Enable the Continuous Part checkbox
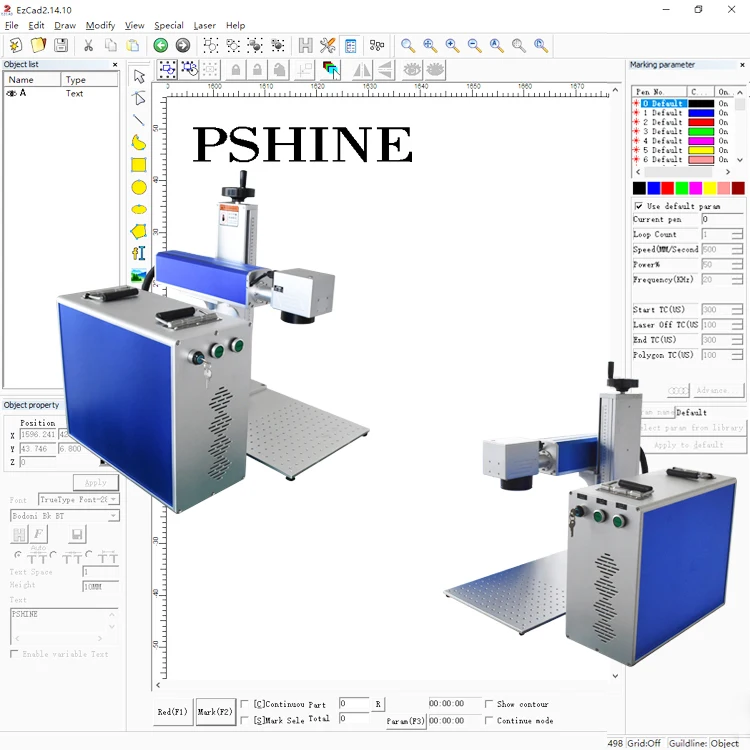The height and width of the screenshot is (750, 750). pos(244,704)
